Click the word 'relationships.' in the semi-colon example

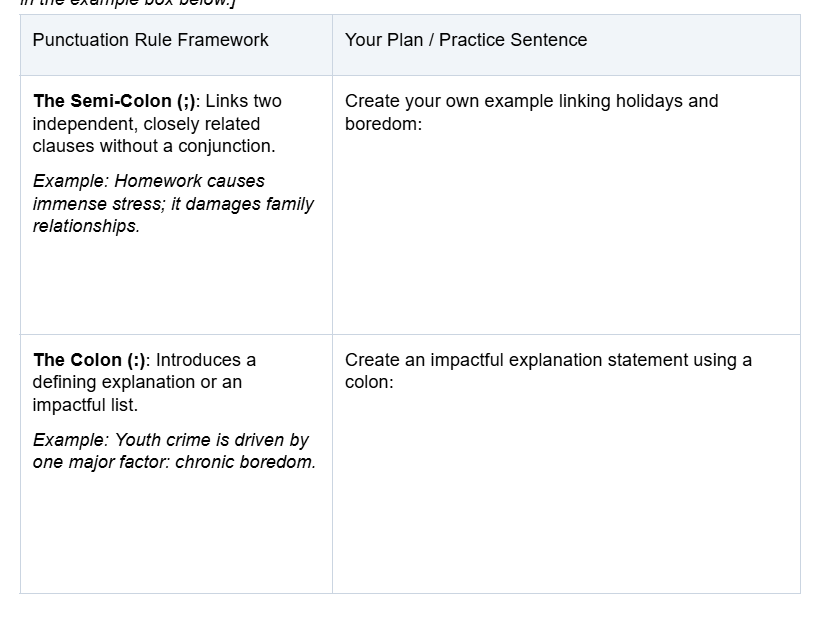[86, 226]
